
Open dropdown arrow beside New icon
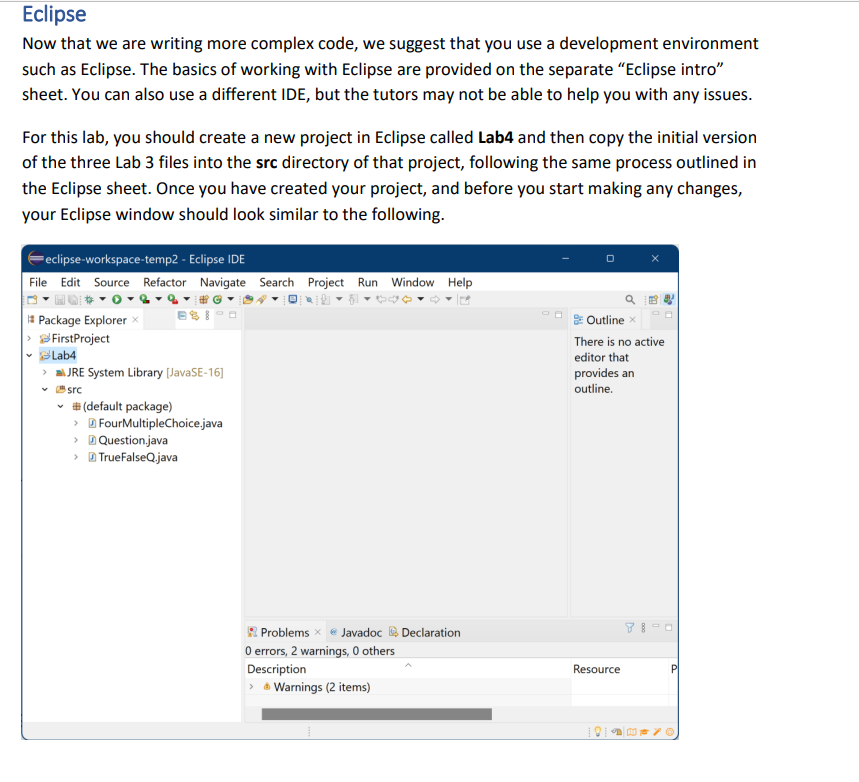[46, 299]
